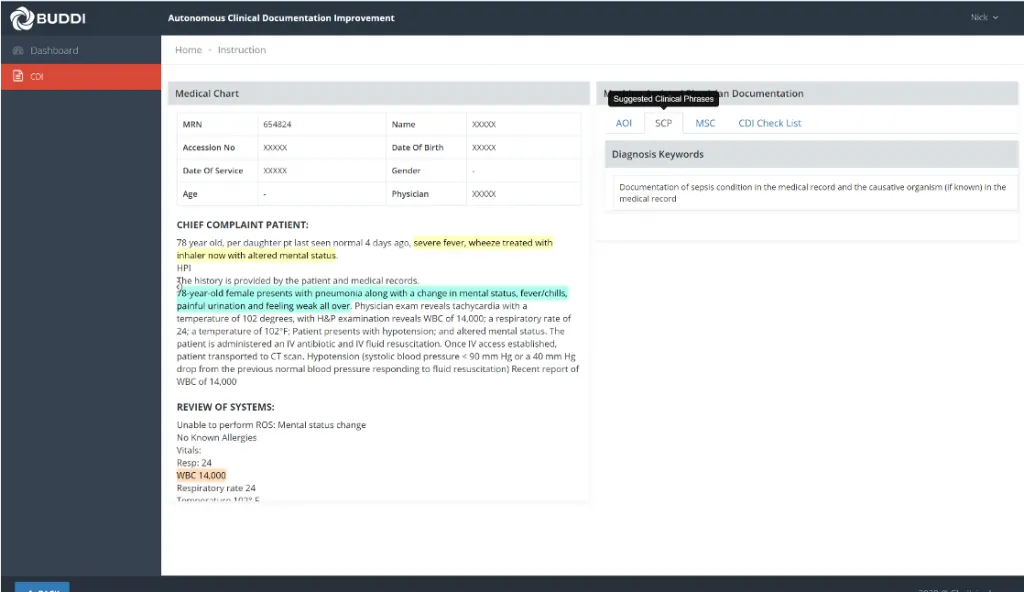Click the Back button
This screenshot has width=1024, height=592.
pyautogui.click(x=42, y=587)
